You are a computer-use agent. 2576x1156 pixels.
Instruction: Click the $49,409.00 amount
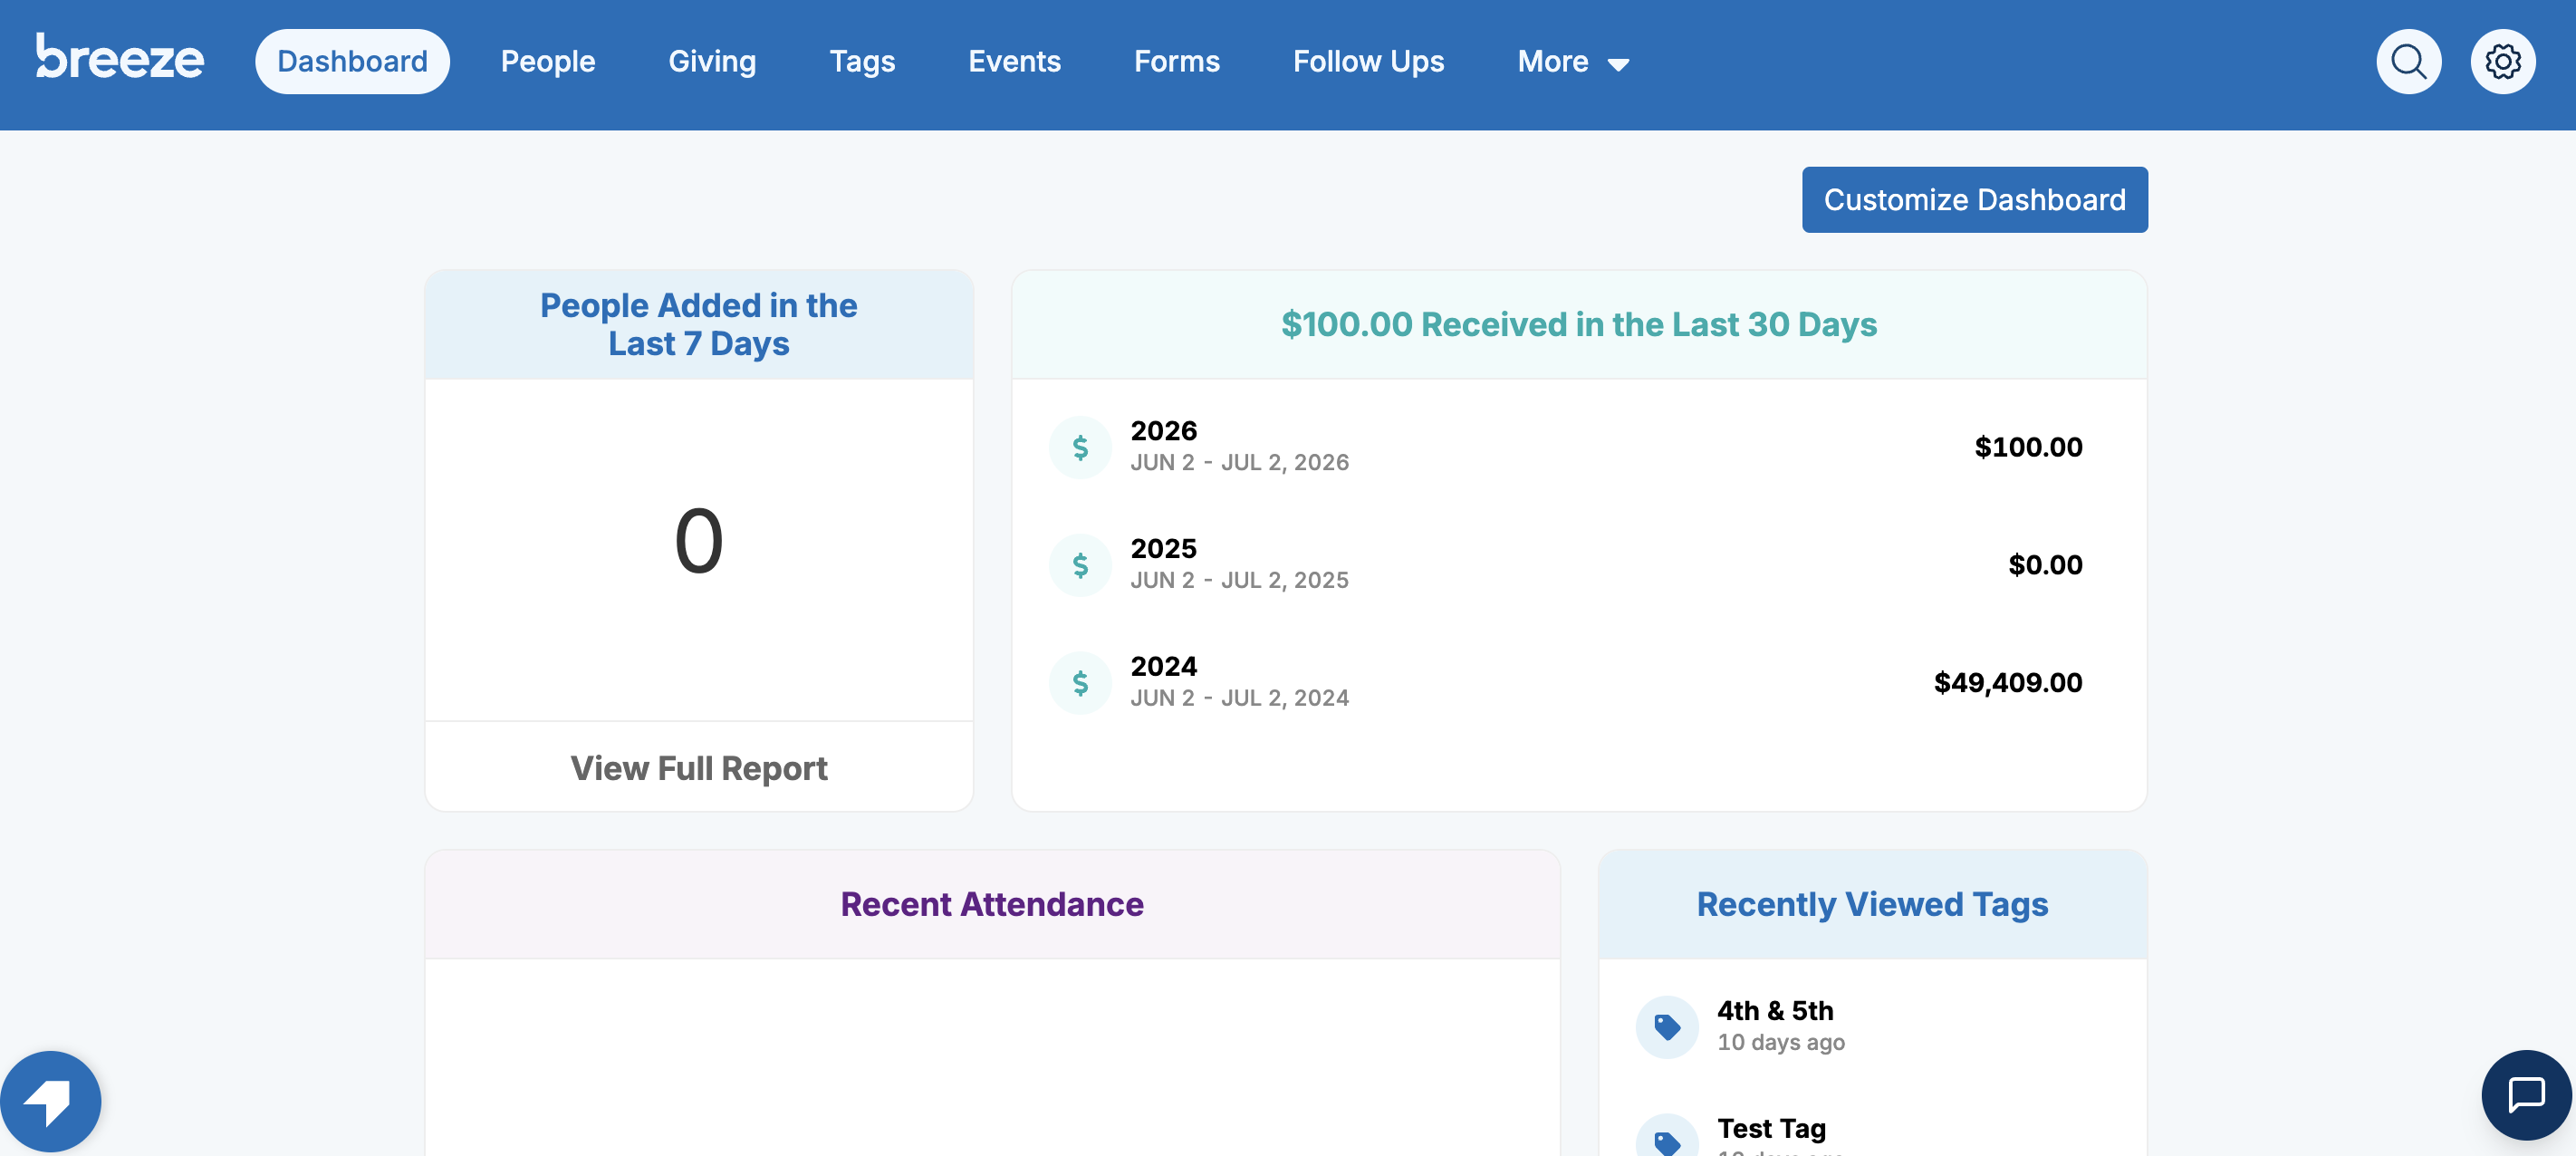(2007, 683)
